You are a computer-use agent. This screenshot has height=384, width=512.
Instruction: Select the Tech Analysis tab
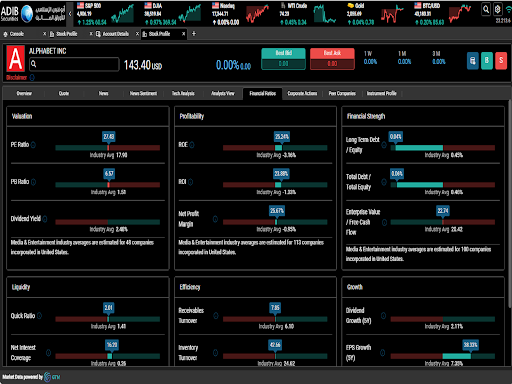coord(183,94)
